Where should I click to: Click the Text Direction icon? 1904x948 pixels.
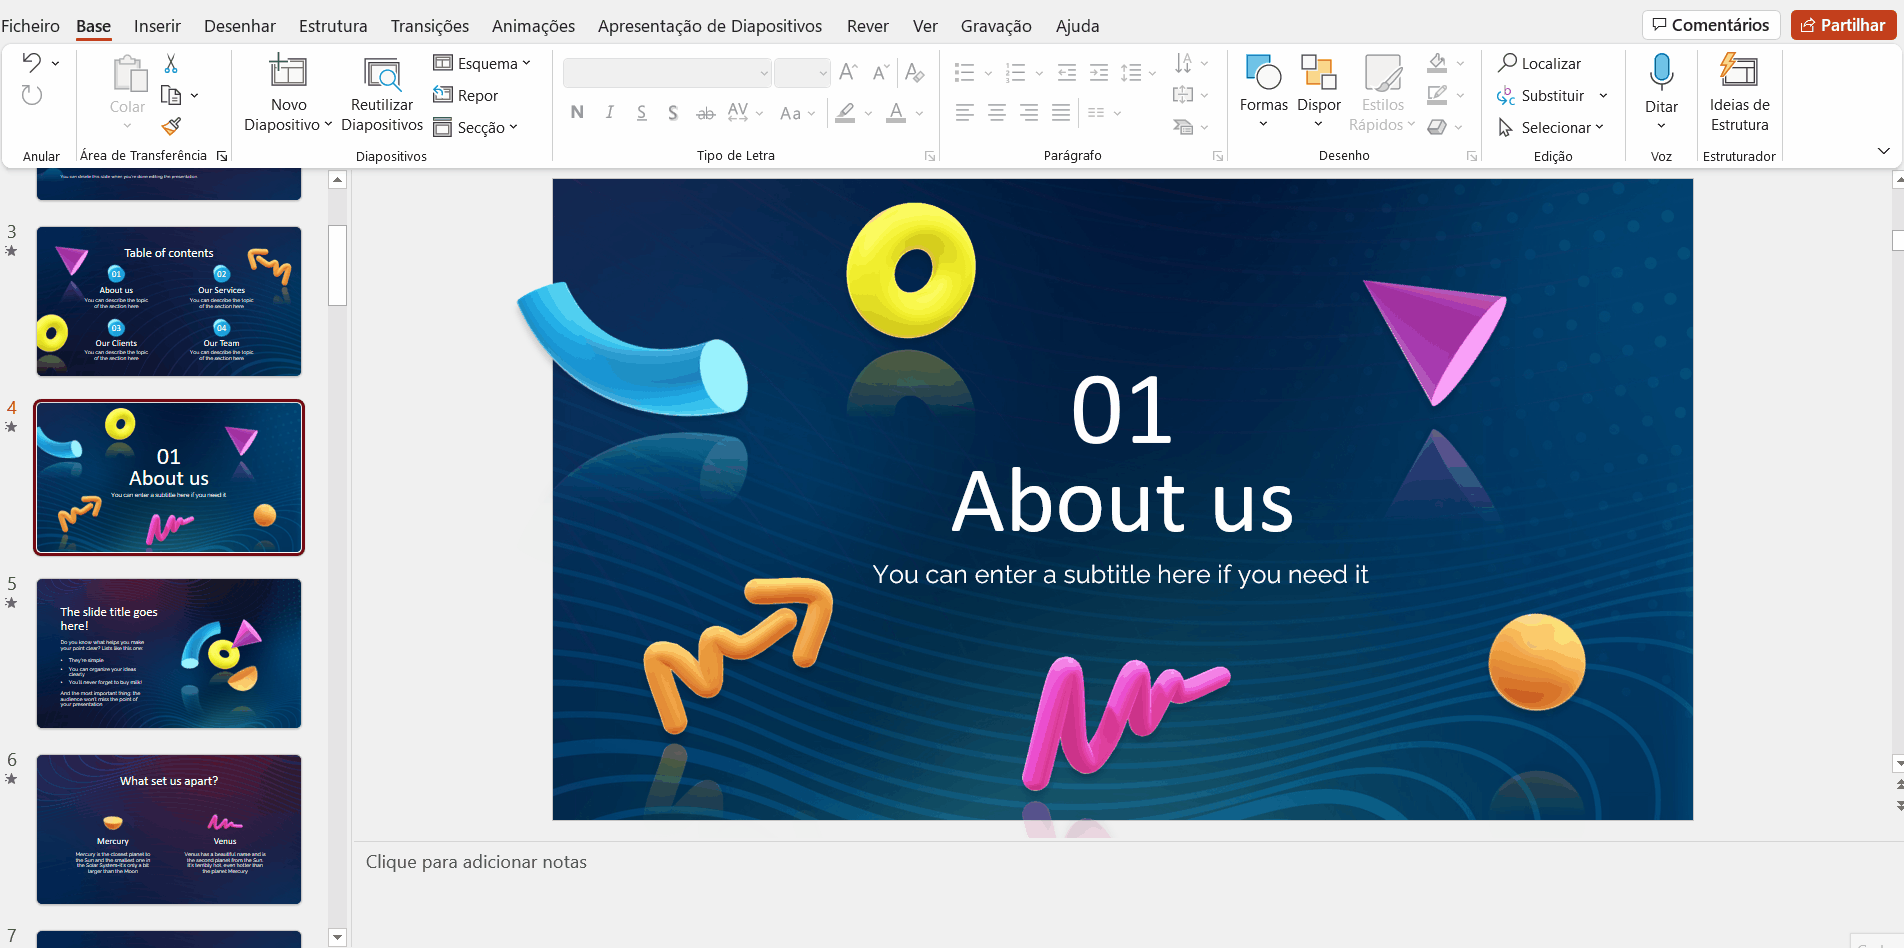coord(1184,63)
